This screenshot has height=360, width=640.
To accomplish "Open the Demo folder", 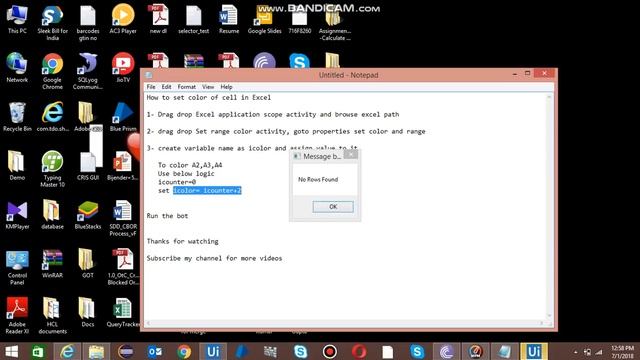I will [x=17, y=166].
